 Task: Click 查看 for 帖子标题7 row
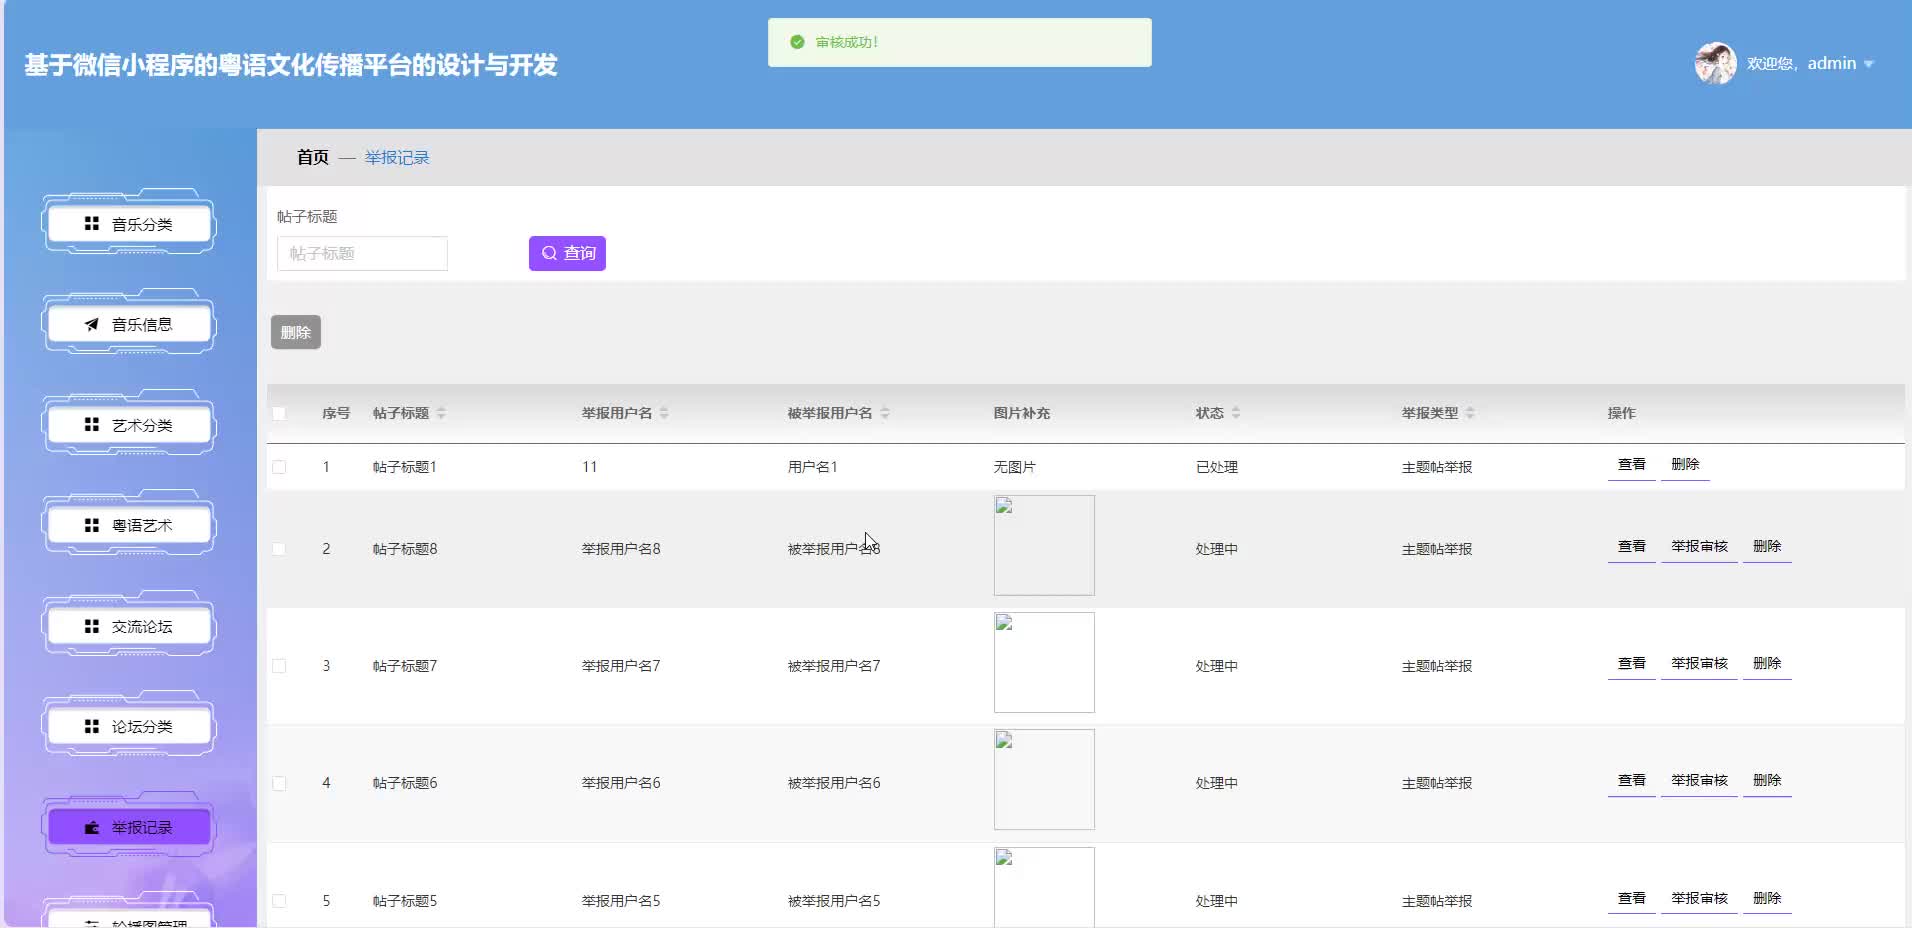pos(1632,664)
